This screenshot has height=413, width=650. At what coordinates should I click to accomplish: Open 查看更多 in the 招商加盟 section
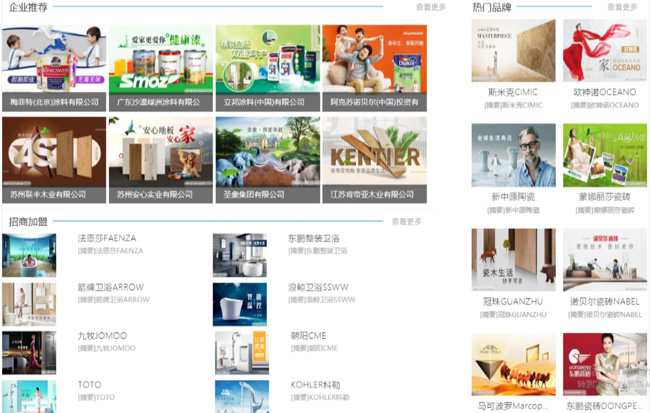407,221
